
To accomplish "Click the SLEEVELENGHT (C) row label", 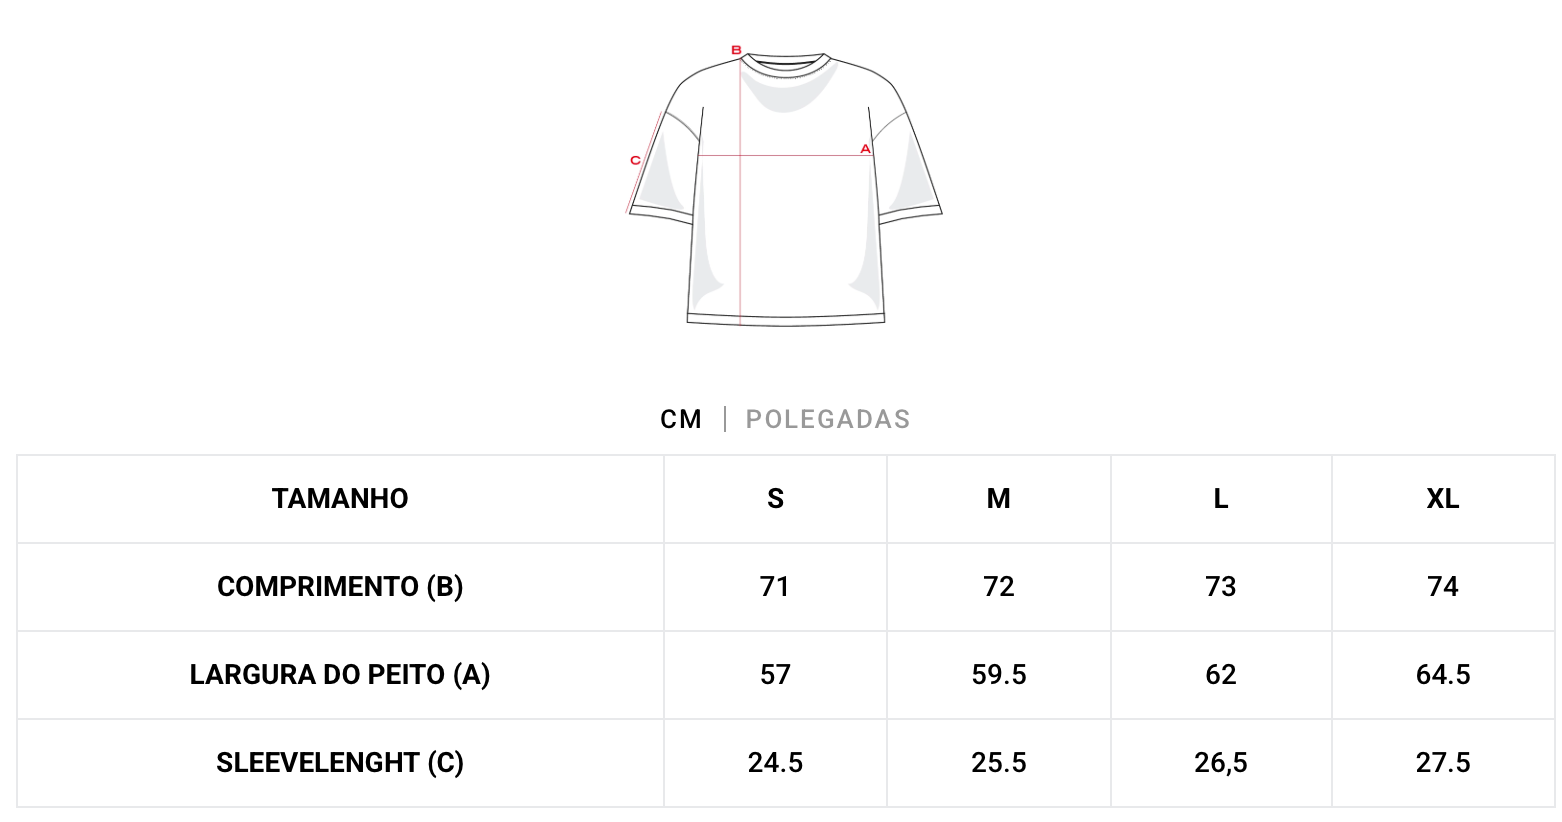I will pyautogui.click(x=340, y=763).
